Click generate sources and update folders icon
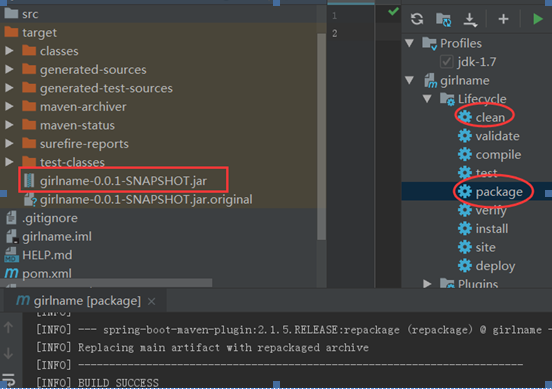 443,19
